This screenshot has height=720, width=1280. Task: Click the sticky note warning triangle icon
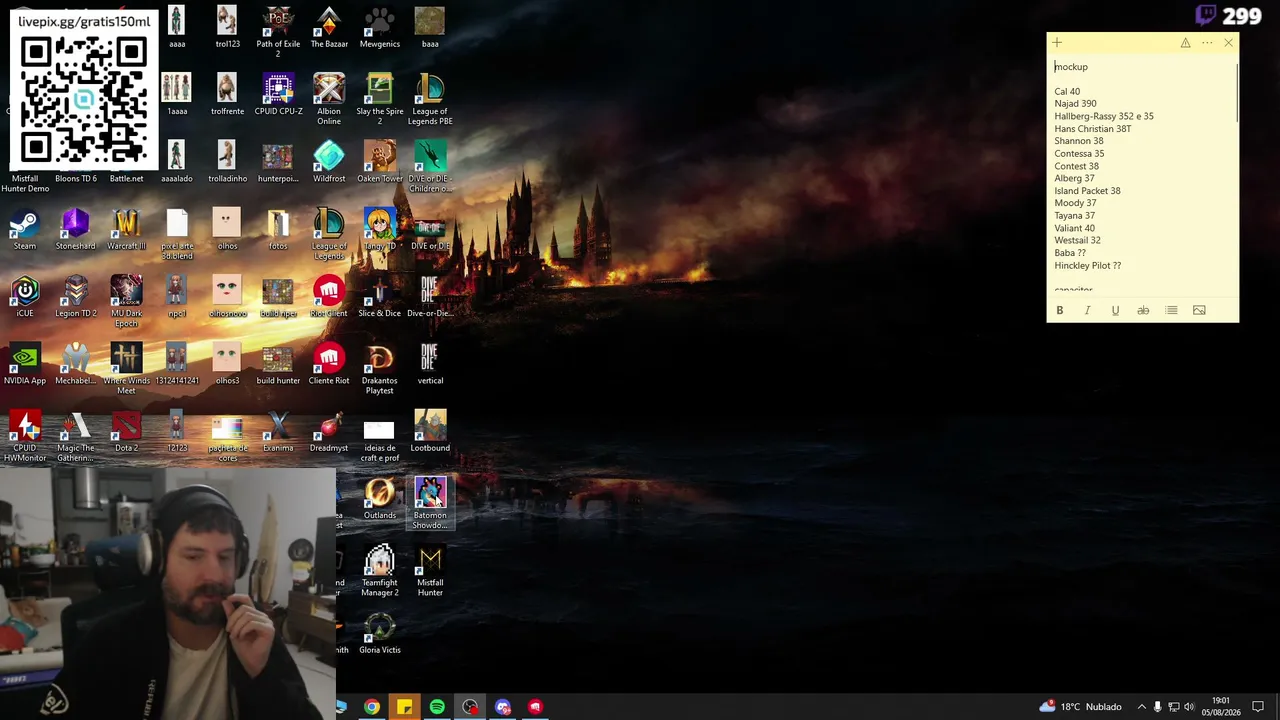coord(1185,43)
